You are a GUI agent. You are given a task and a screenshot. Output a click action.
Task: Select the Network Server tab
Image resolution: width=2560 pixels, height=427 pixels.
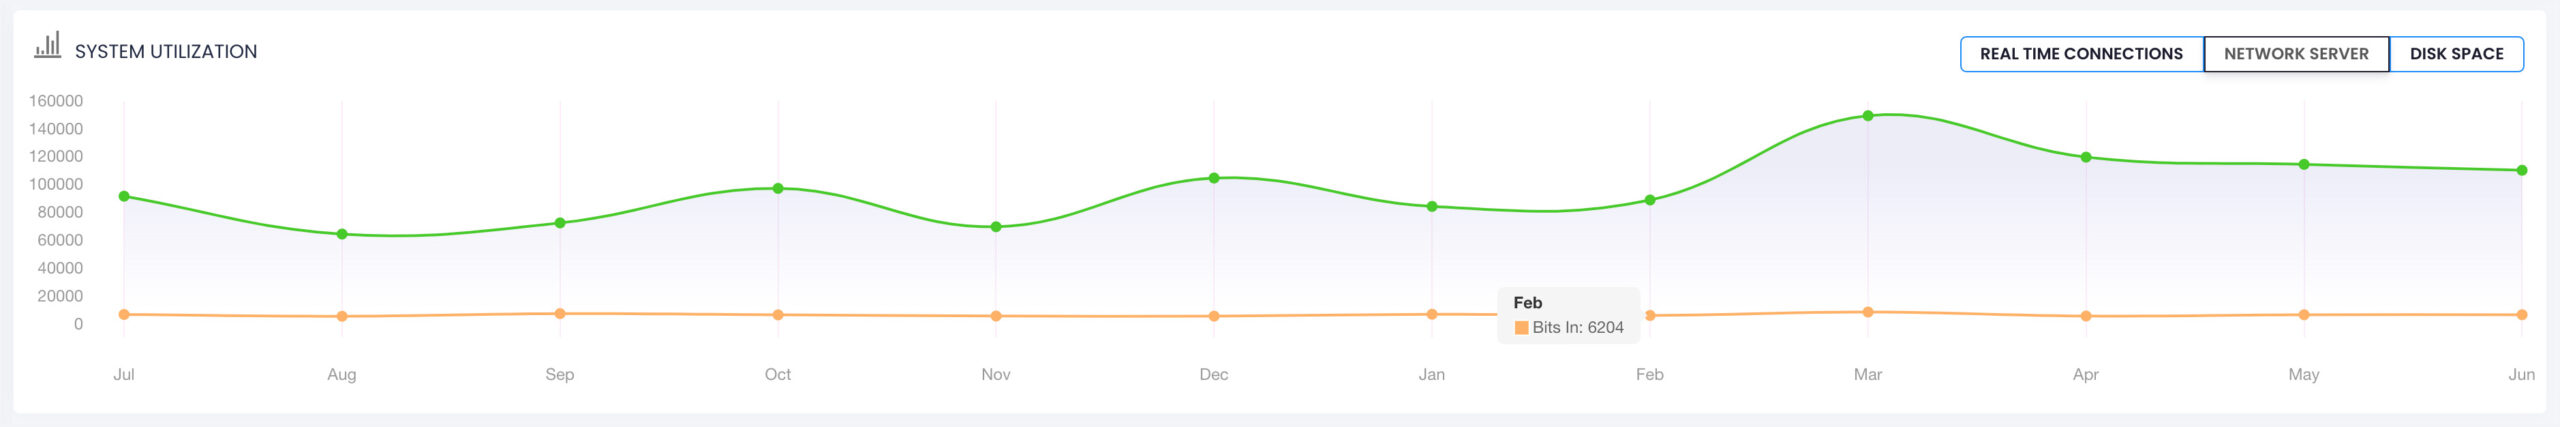pos(2295,54)
